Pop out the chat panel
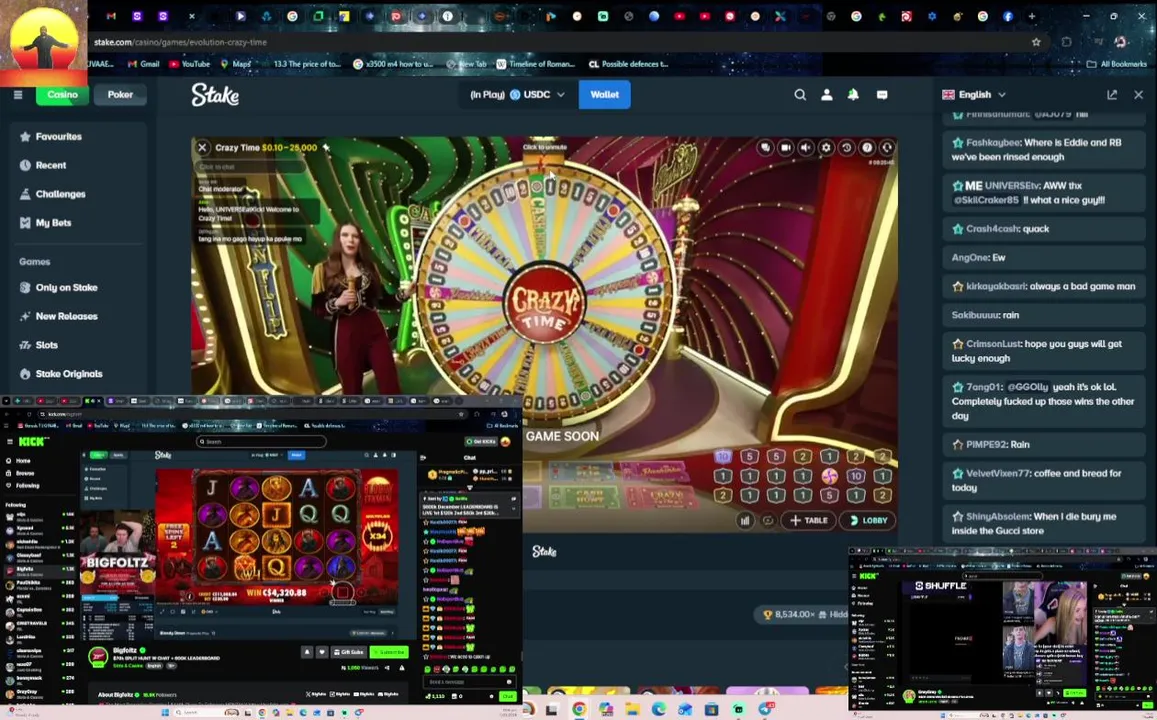1157x720 pixels. coord(1112,94)
